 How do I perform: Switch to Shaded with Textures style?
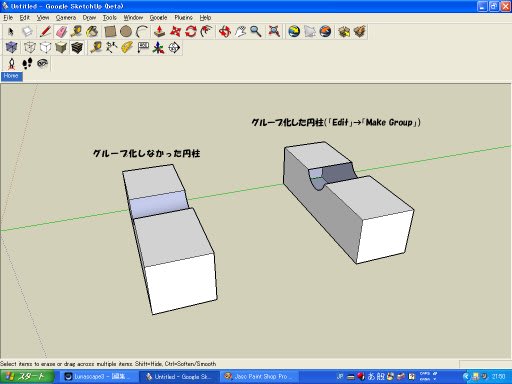pyautogui.click(x=77, y=48)
